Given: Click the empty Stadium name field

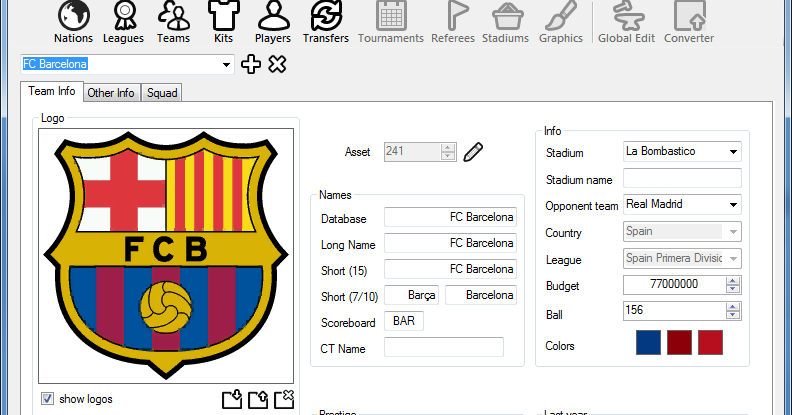Looking at the screenshot, I should tap(682, 178).
